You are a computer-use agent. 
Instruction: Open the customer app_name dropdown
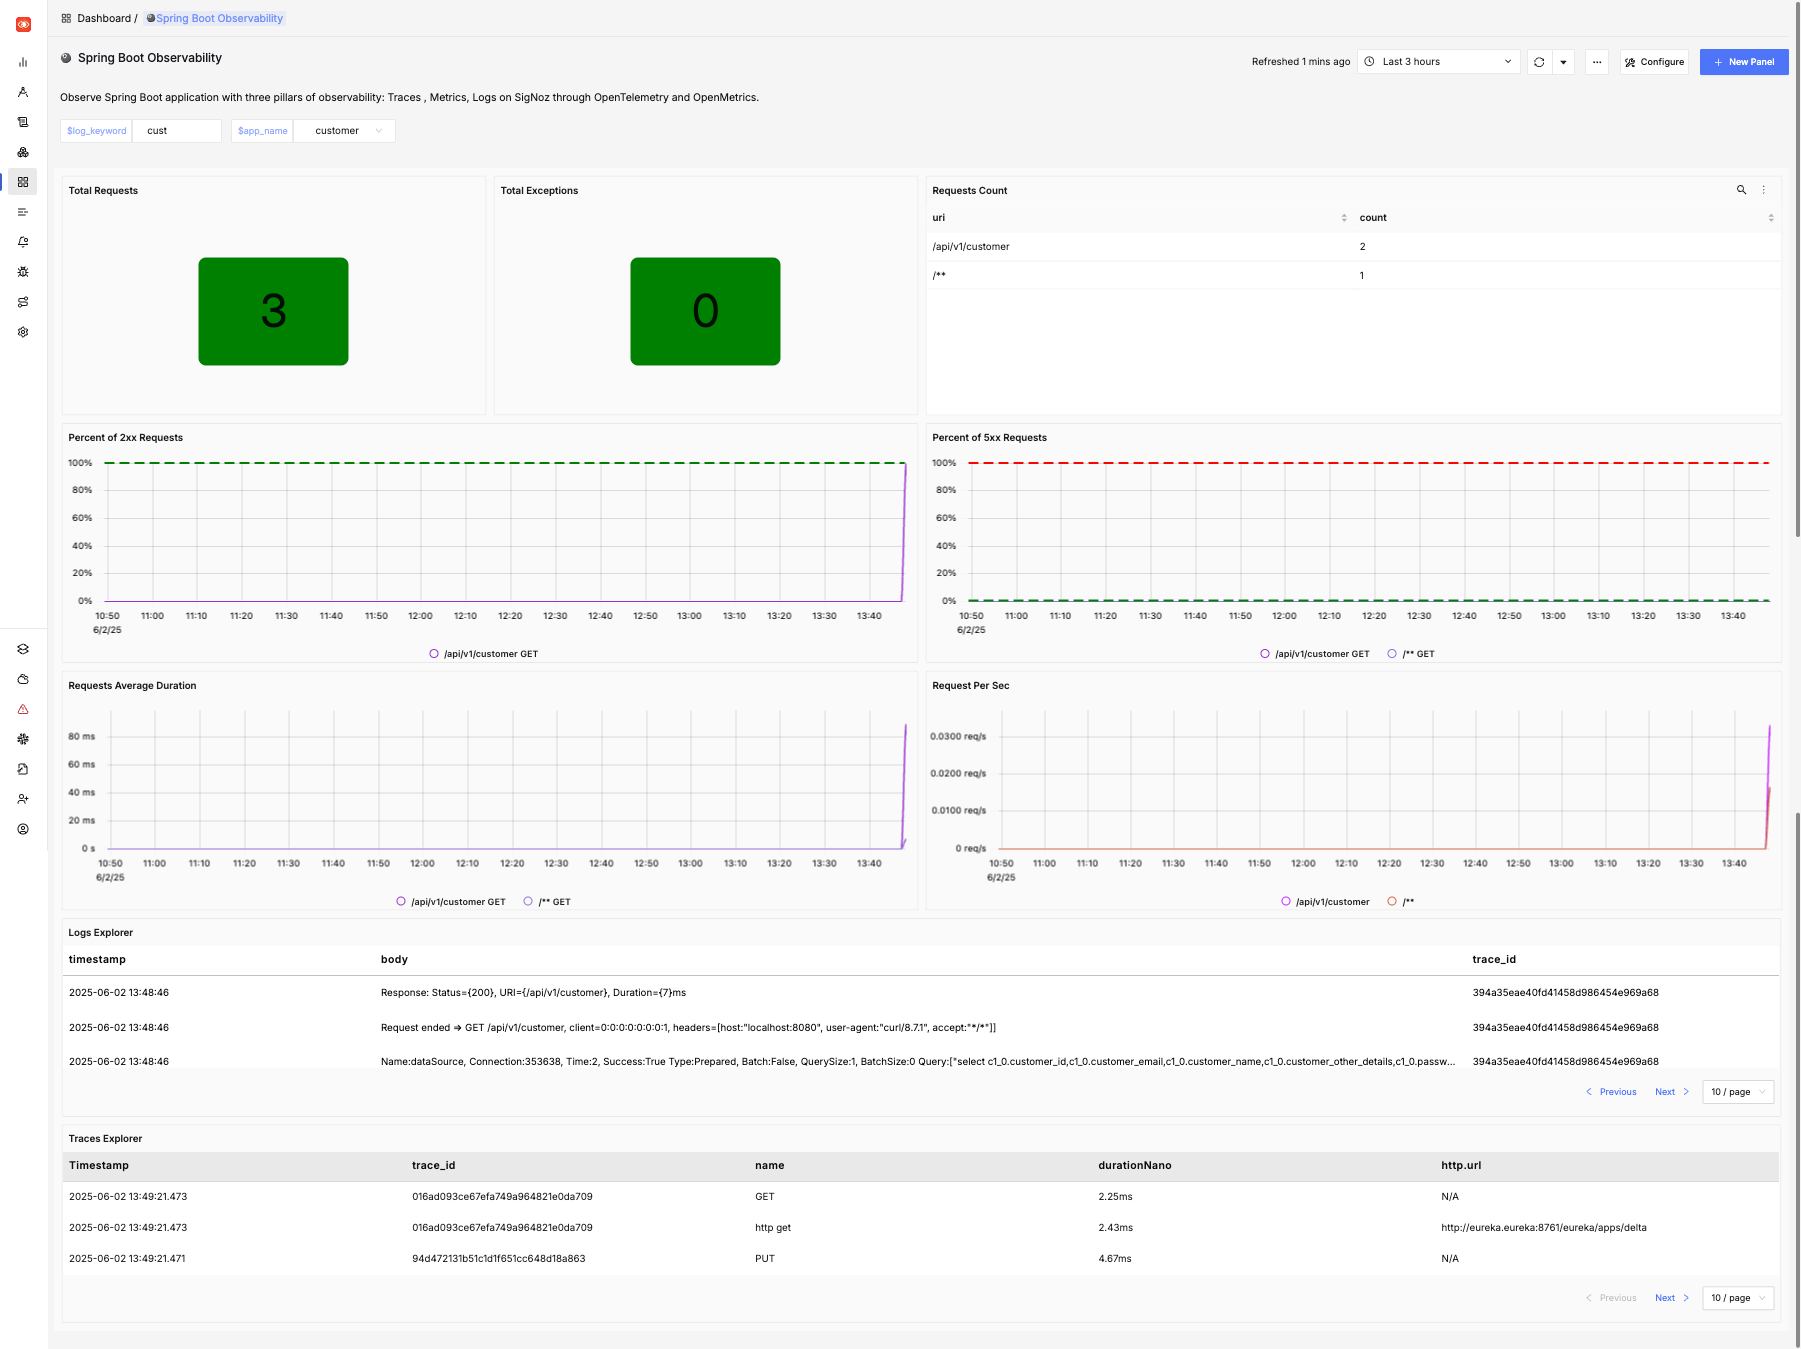(x=344, y=130)
